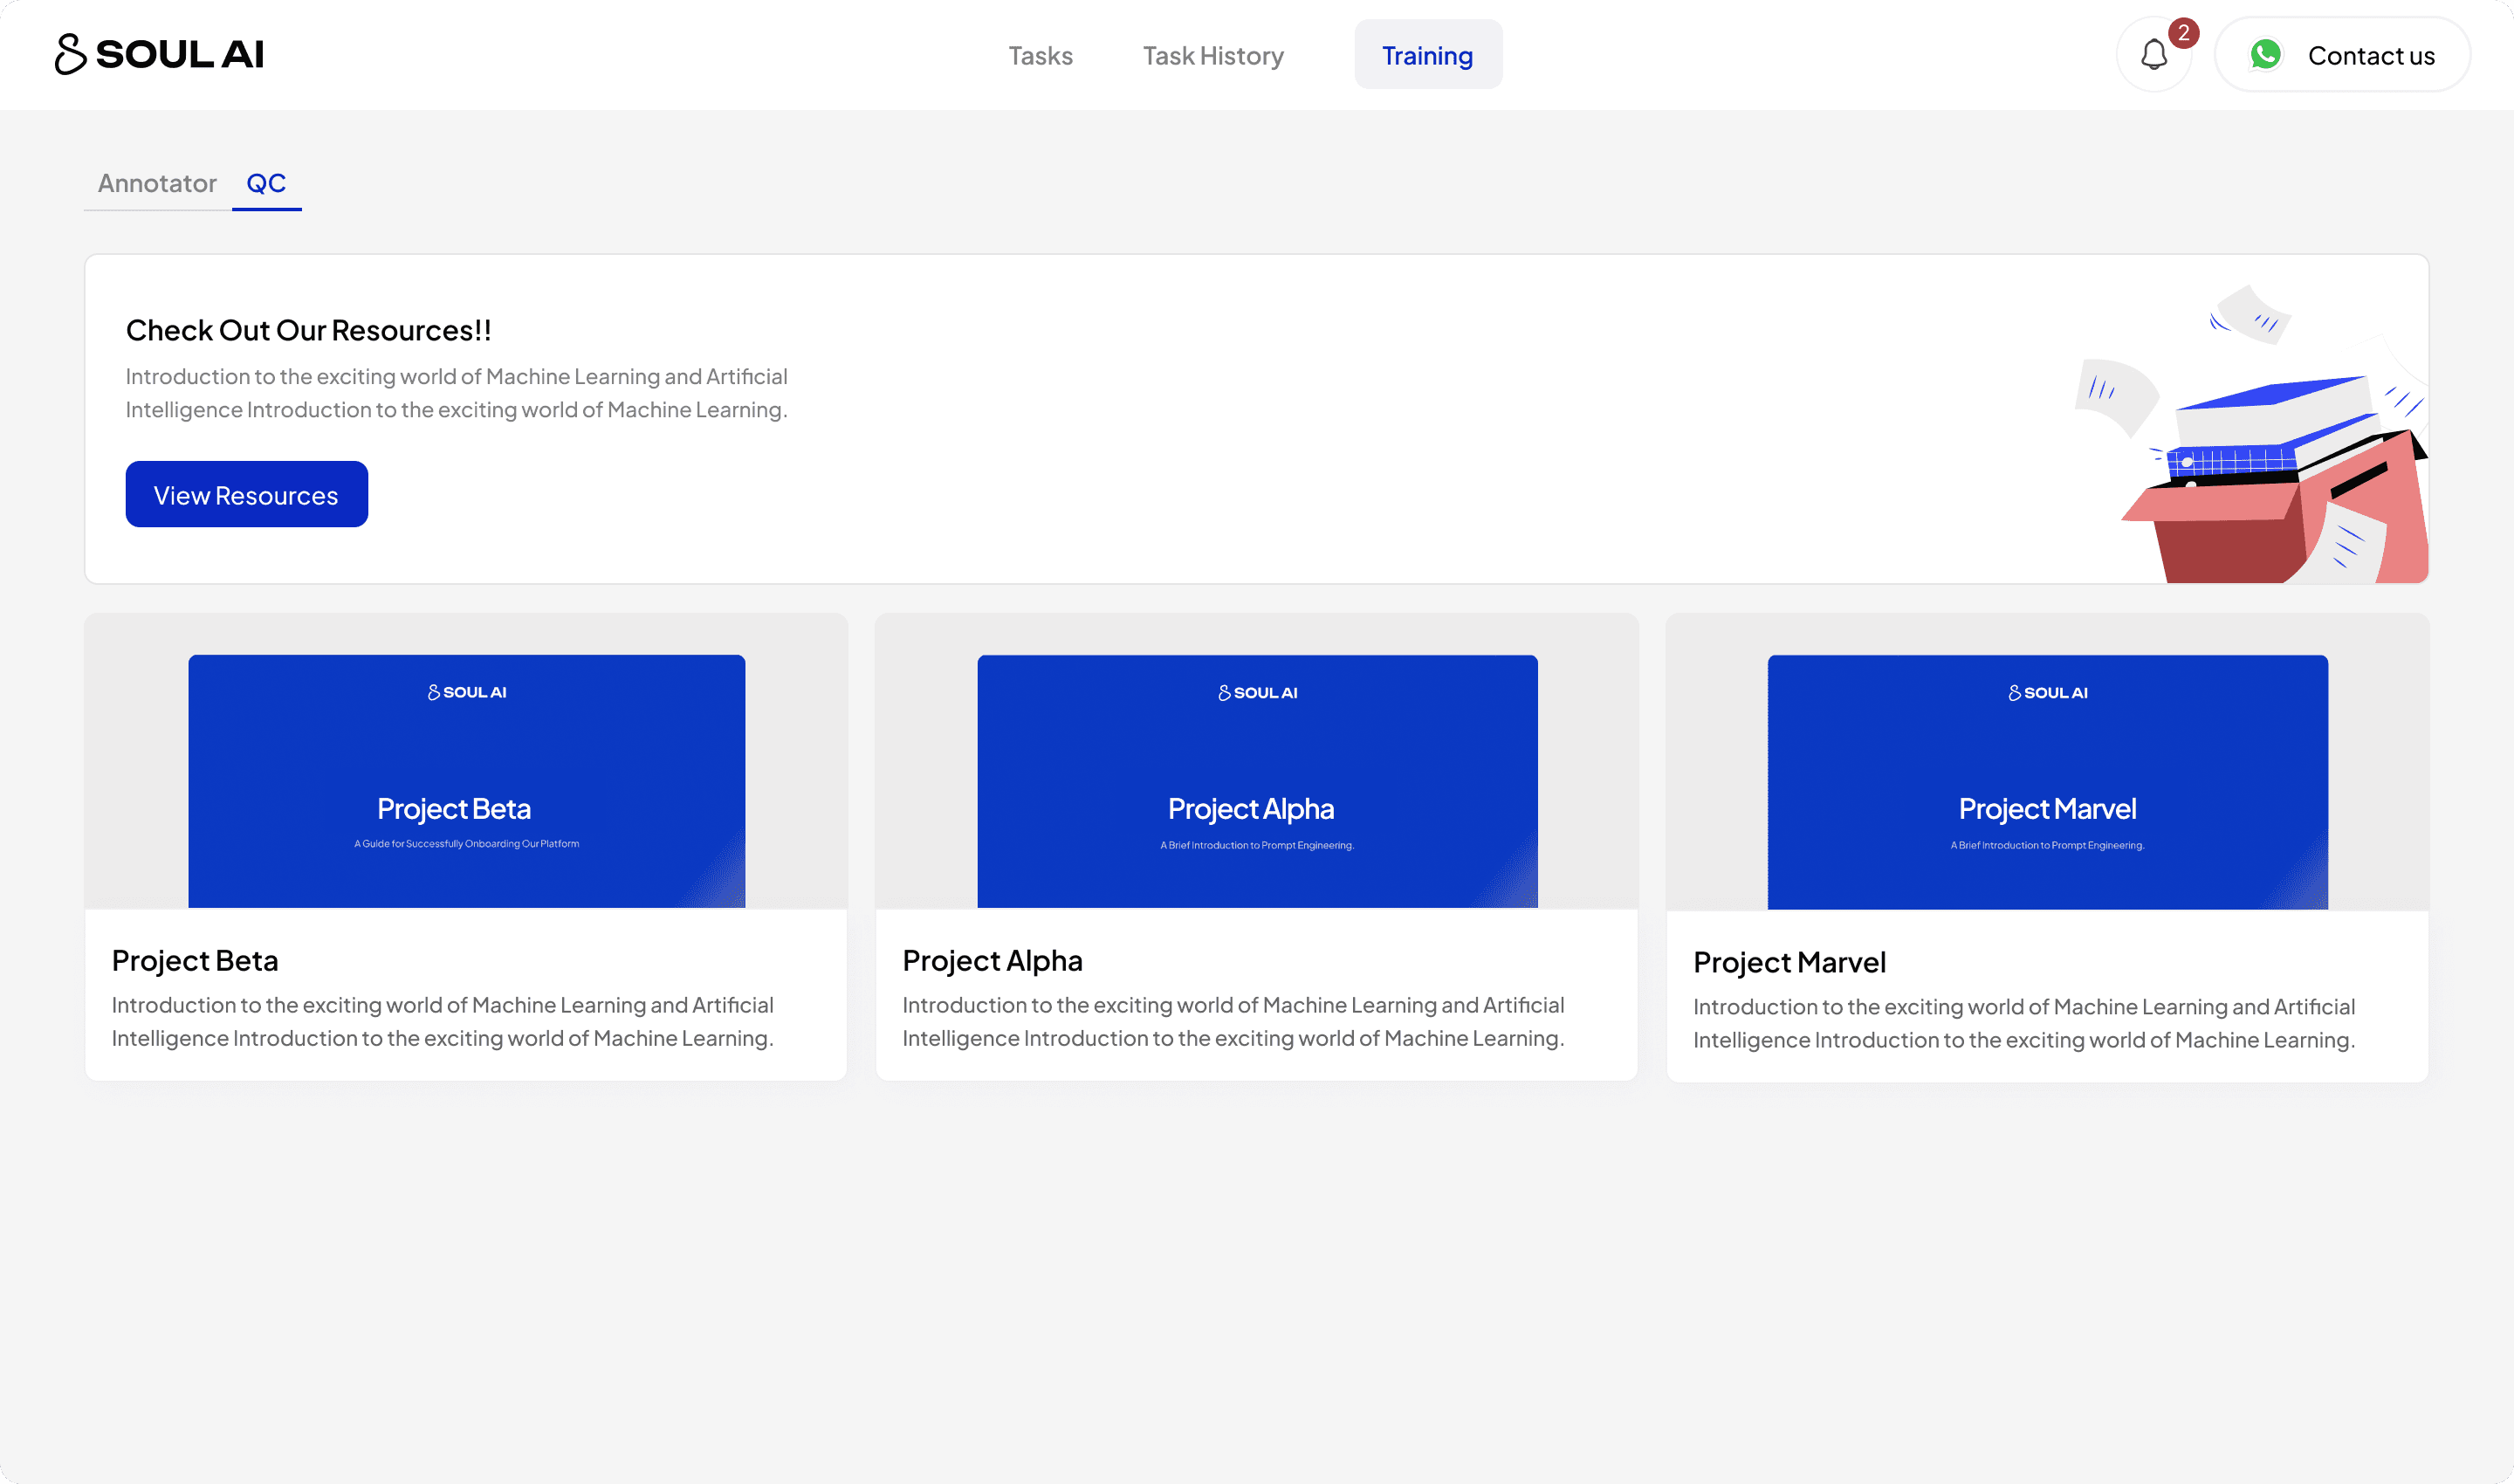Switch to the Annotator tab
Viewport: 2514px width, 1484px height.
(x=157, y=183)
